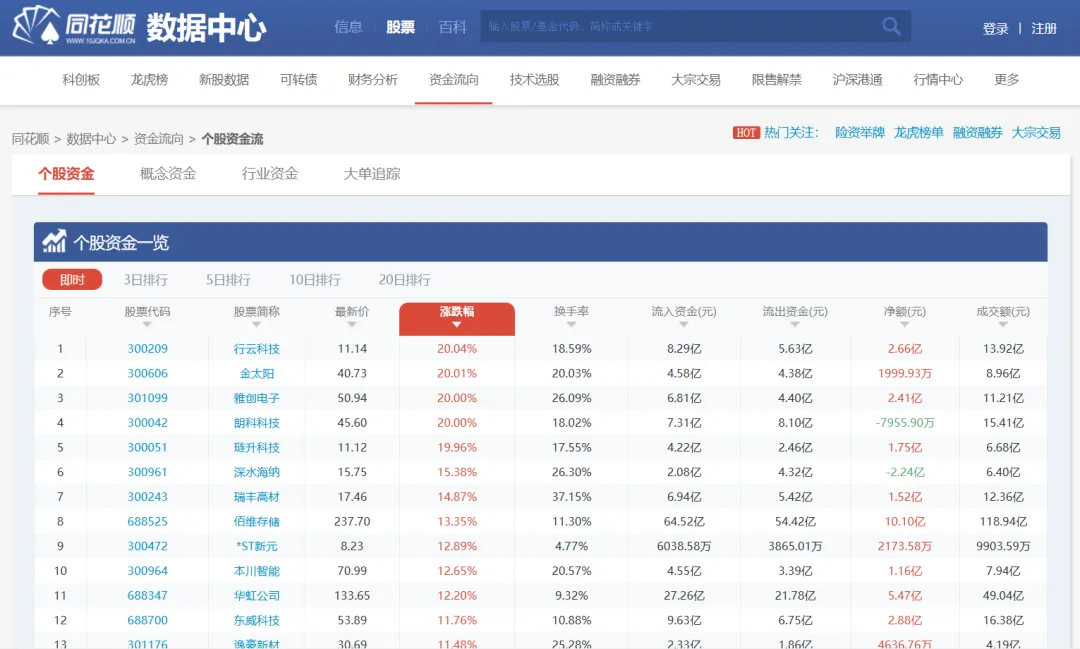Sort by 流入资金(元) column arrow
The height and width of the screenshot is (649, 1080).
point(684,324)
